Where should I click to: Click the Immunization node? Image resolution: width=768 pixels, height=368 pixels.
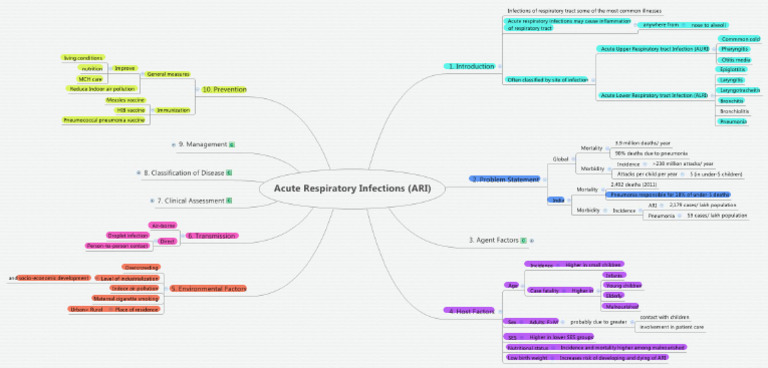(x=172, y=111)
